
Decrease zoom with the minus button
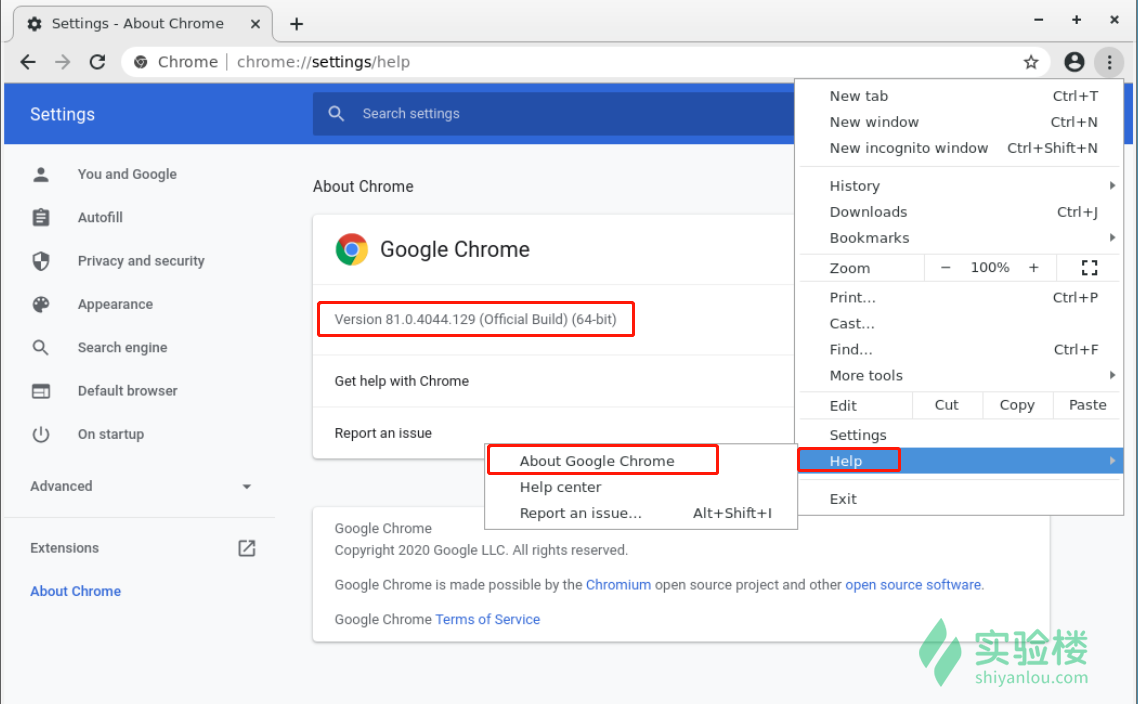[945, 268]
